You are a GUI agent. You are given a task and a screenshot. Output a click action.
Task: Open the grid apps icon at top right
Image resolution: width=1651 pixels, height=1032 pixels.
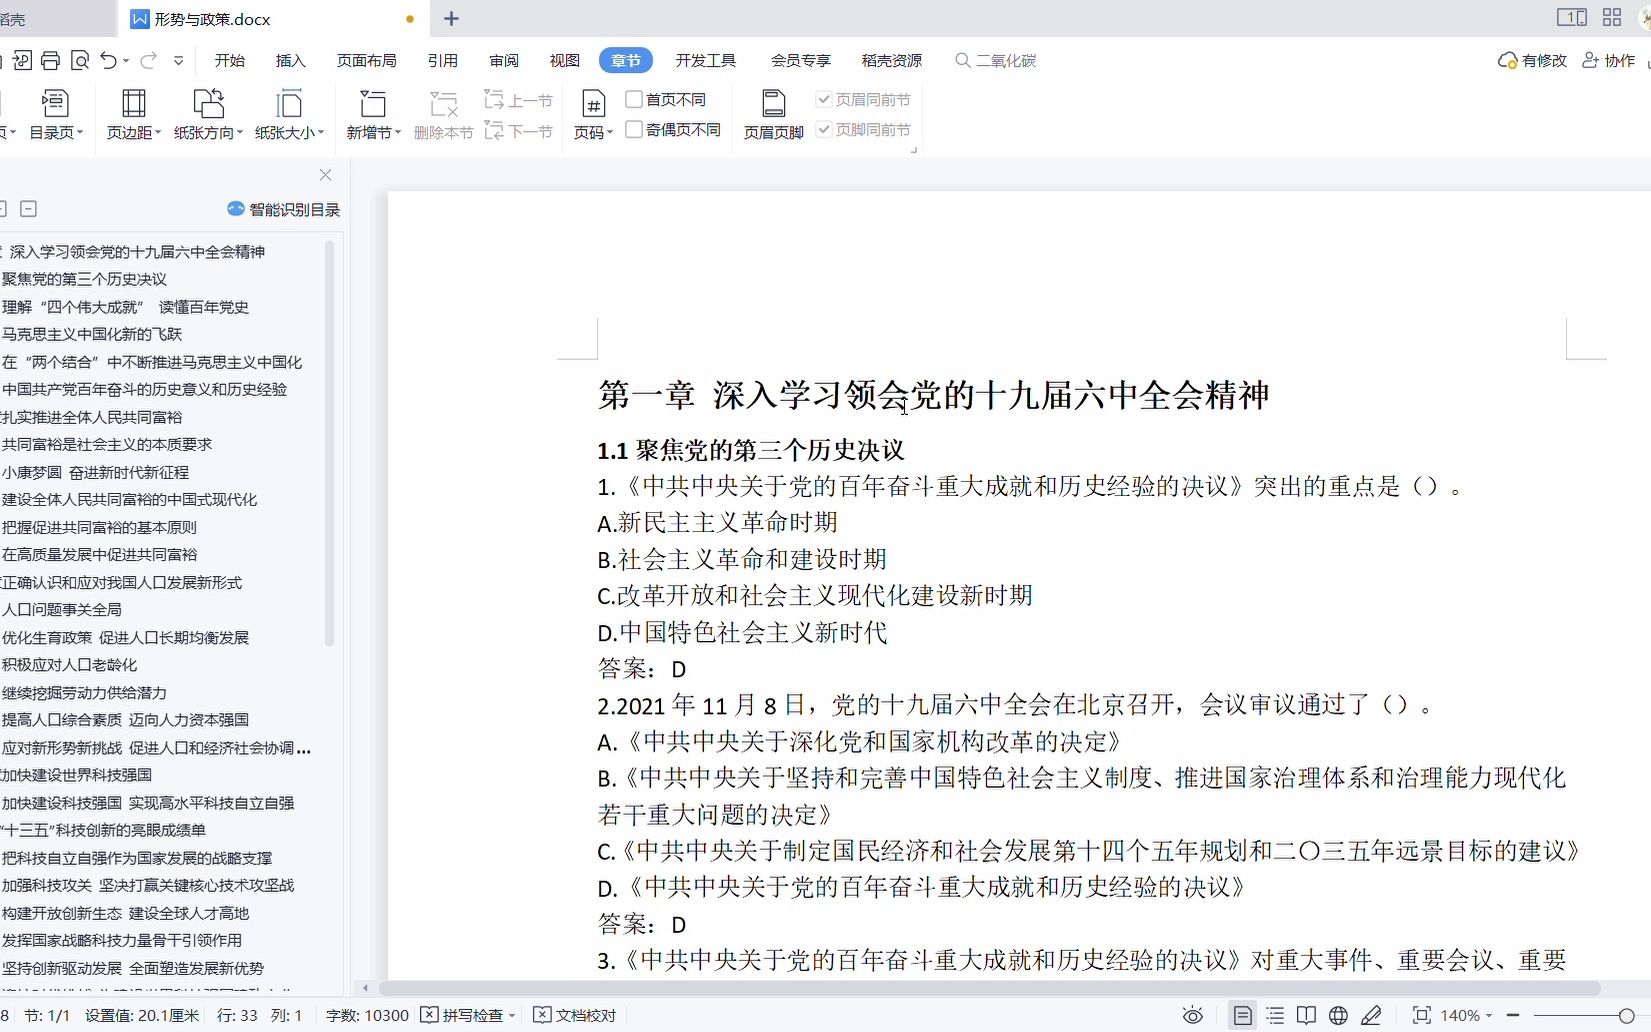pyautogui.click(x=1612, y=18)
